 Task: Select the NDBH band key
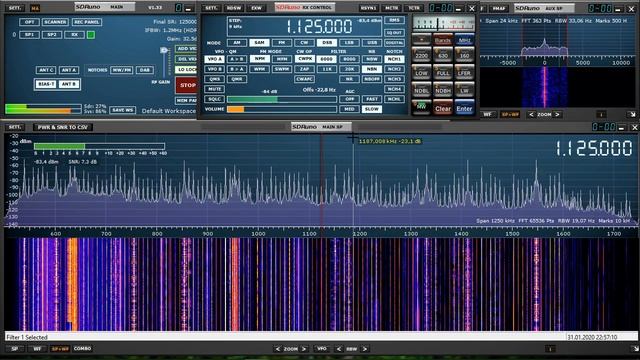[443, 90]
